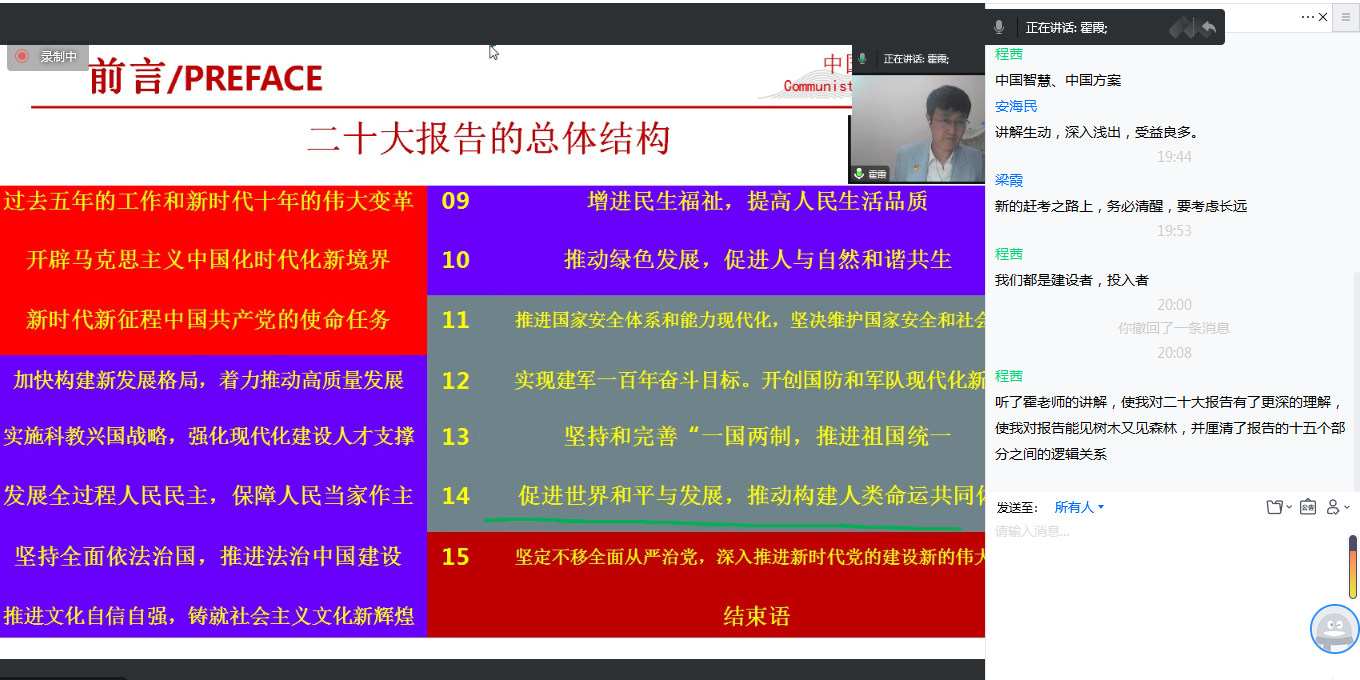Click the chat panel vertical scrollbar
The width and height of the screenshot is (1360, 680).
pos(1354,380)
